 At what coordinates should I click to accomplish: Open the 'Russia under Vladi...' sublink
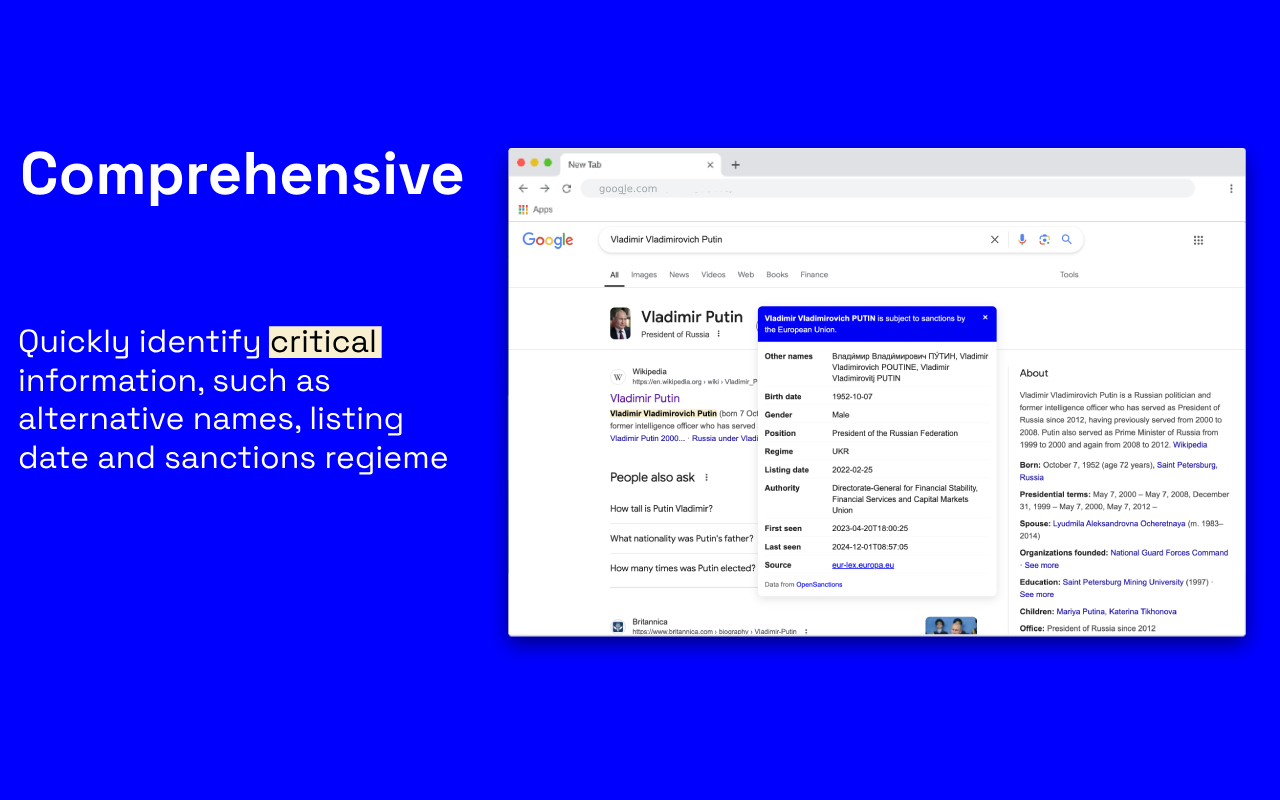click(x=725, y=438)
